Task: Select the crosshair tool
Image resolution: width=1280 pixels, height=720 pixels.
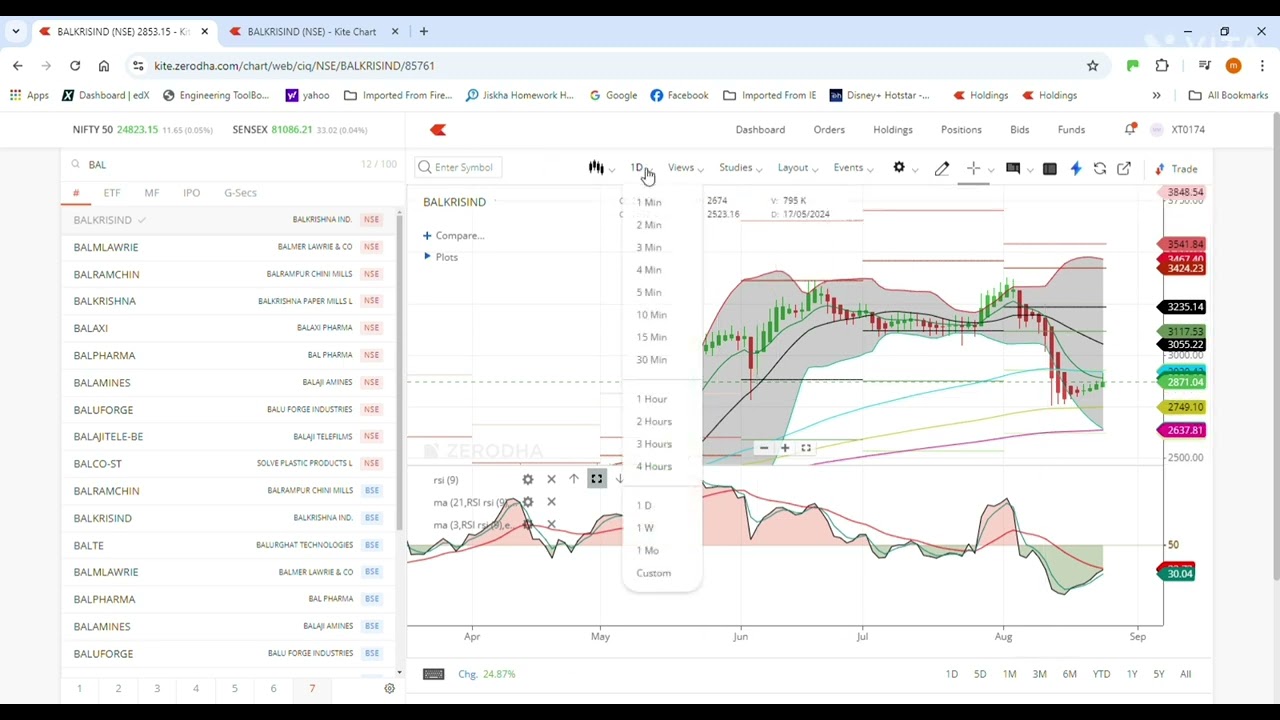Action: click(973, 168)
